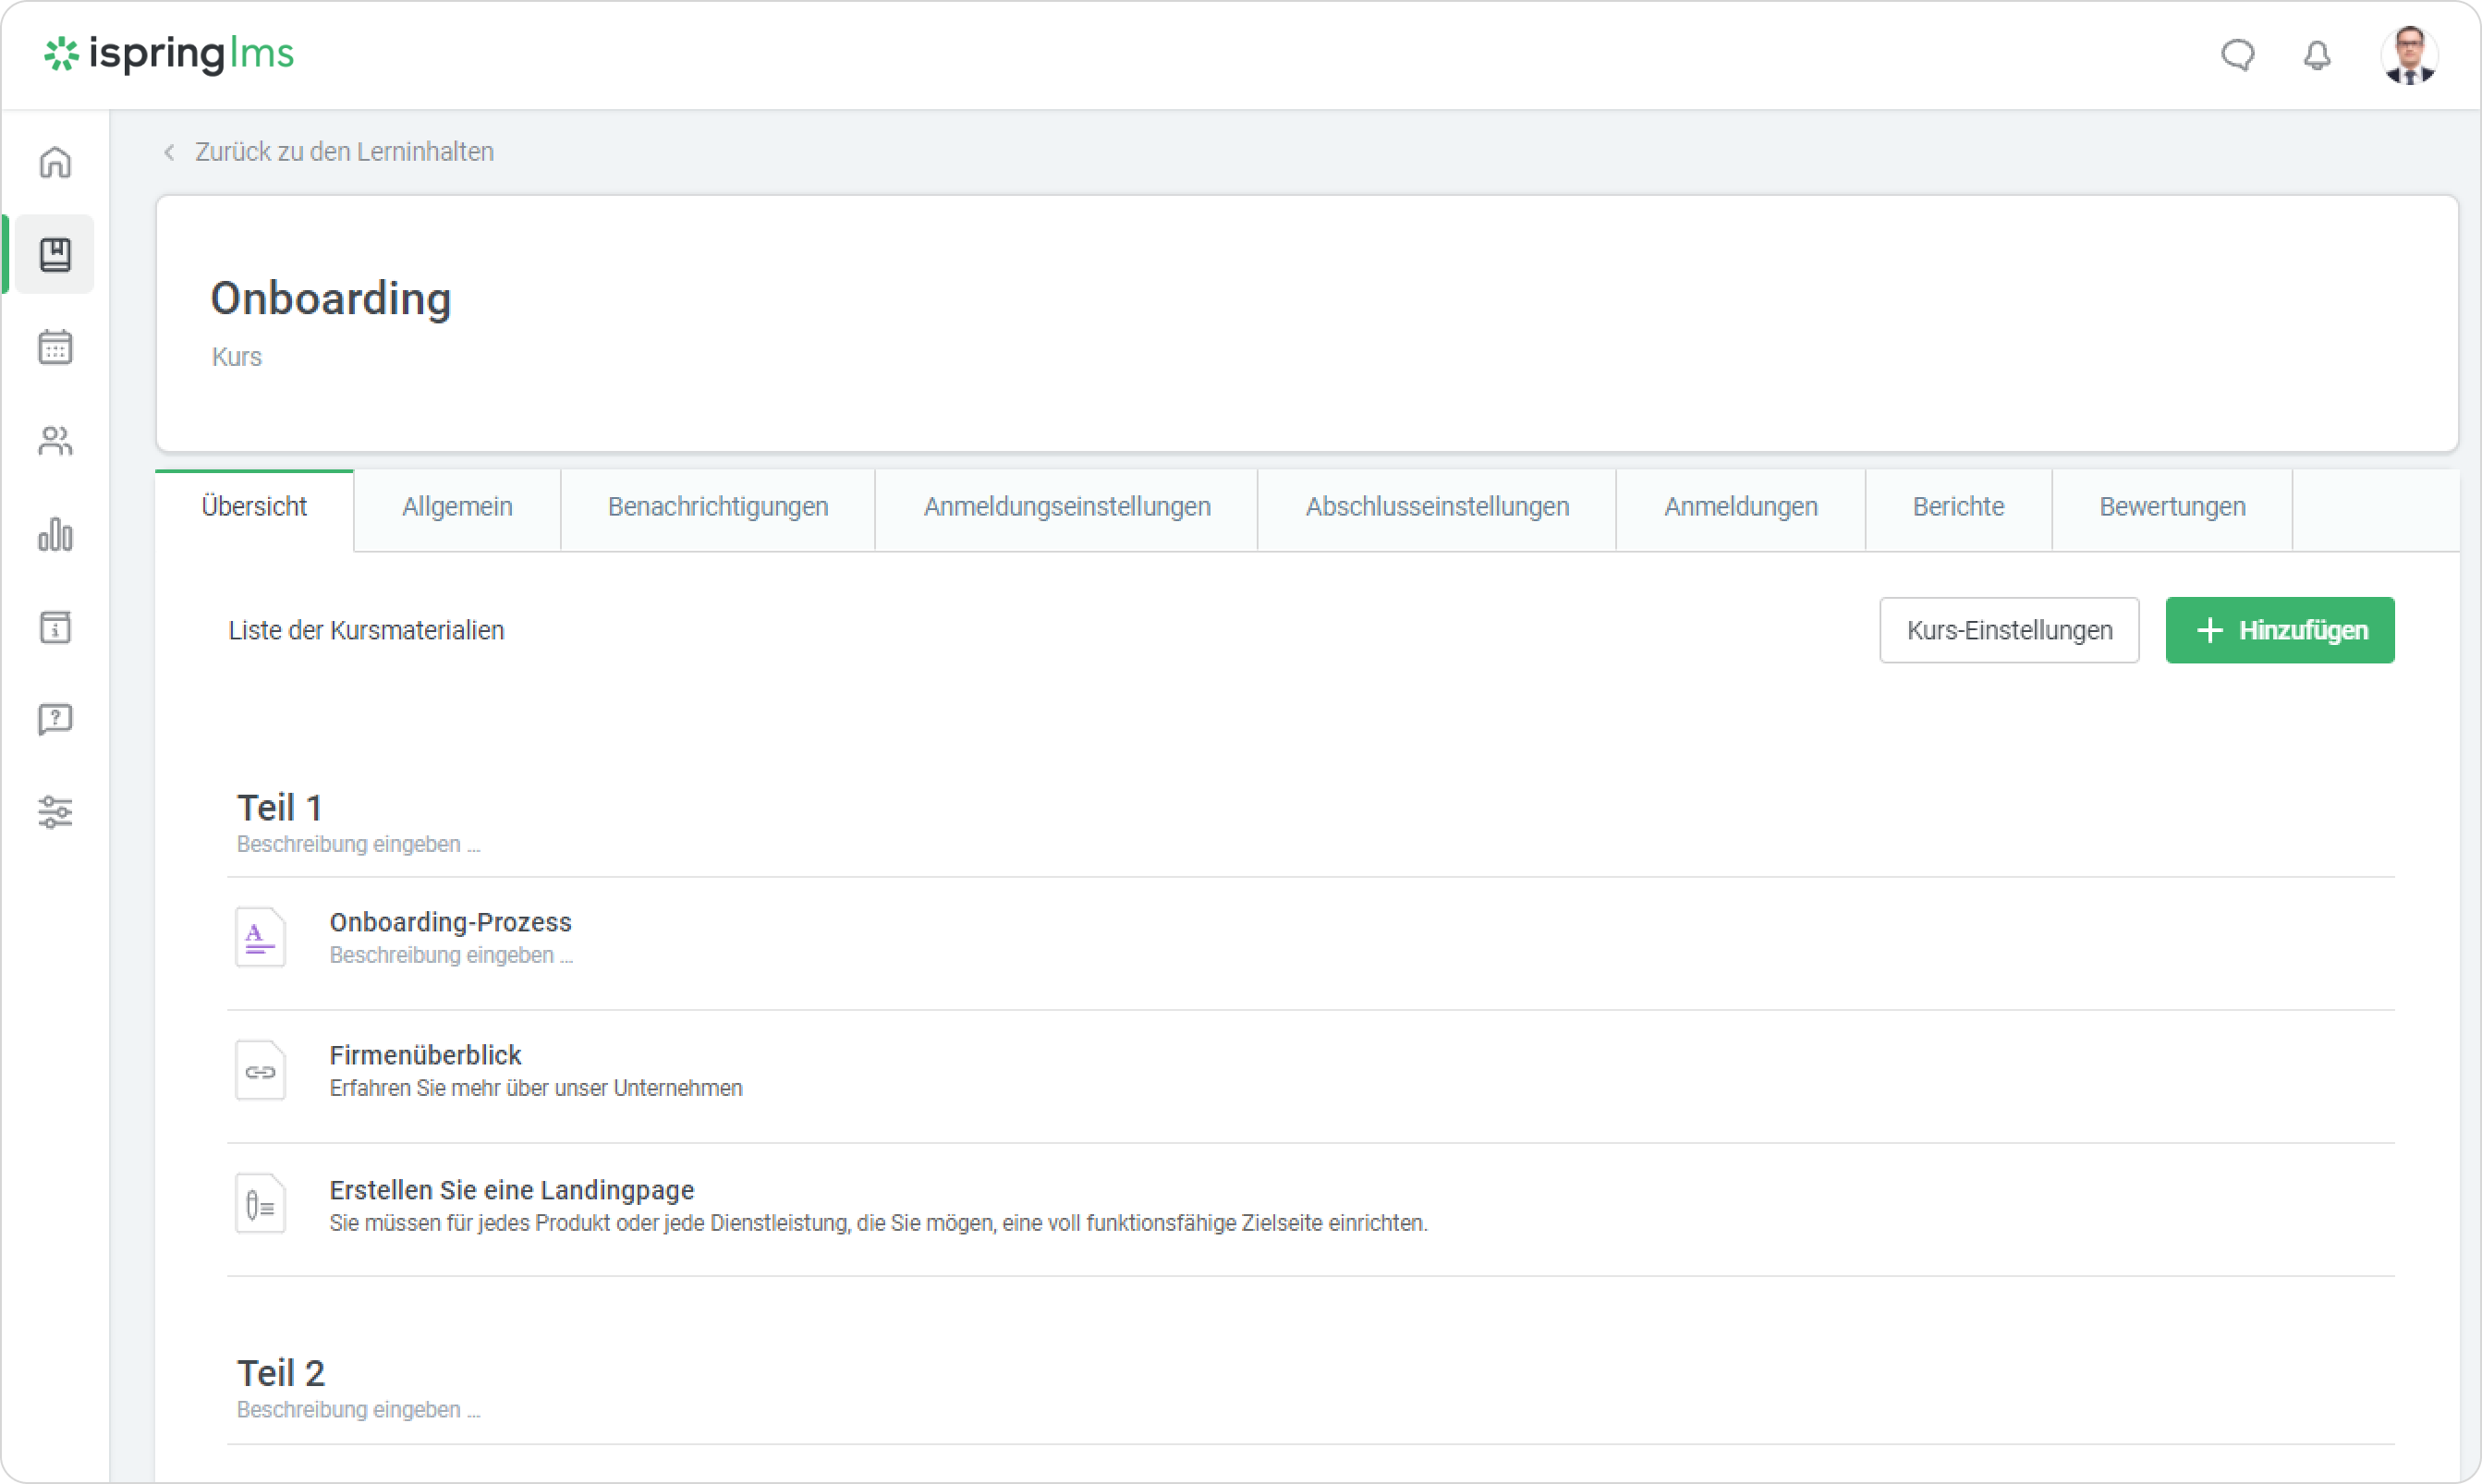The height and width of the screenshot is (1484, 2482).
Task: Click the notification bell icon
Action: [2316, 55]
